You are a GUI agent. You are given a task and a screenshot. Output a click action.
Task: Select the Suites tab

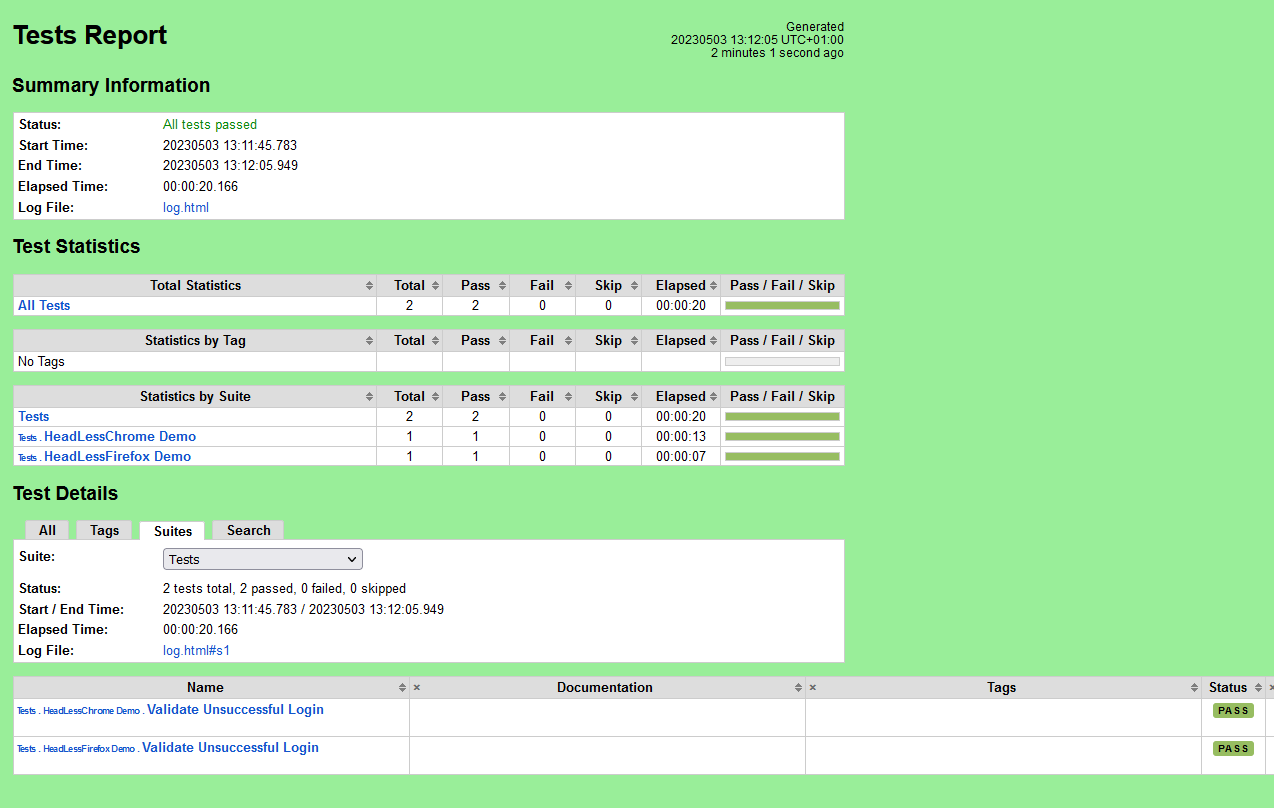[173, 531]
